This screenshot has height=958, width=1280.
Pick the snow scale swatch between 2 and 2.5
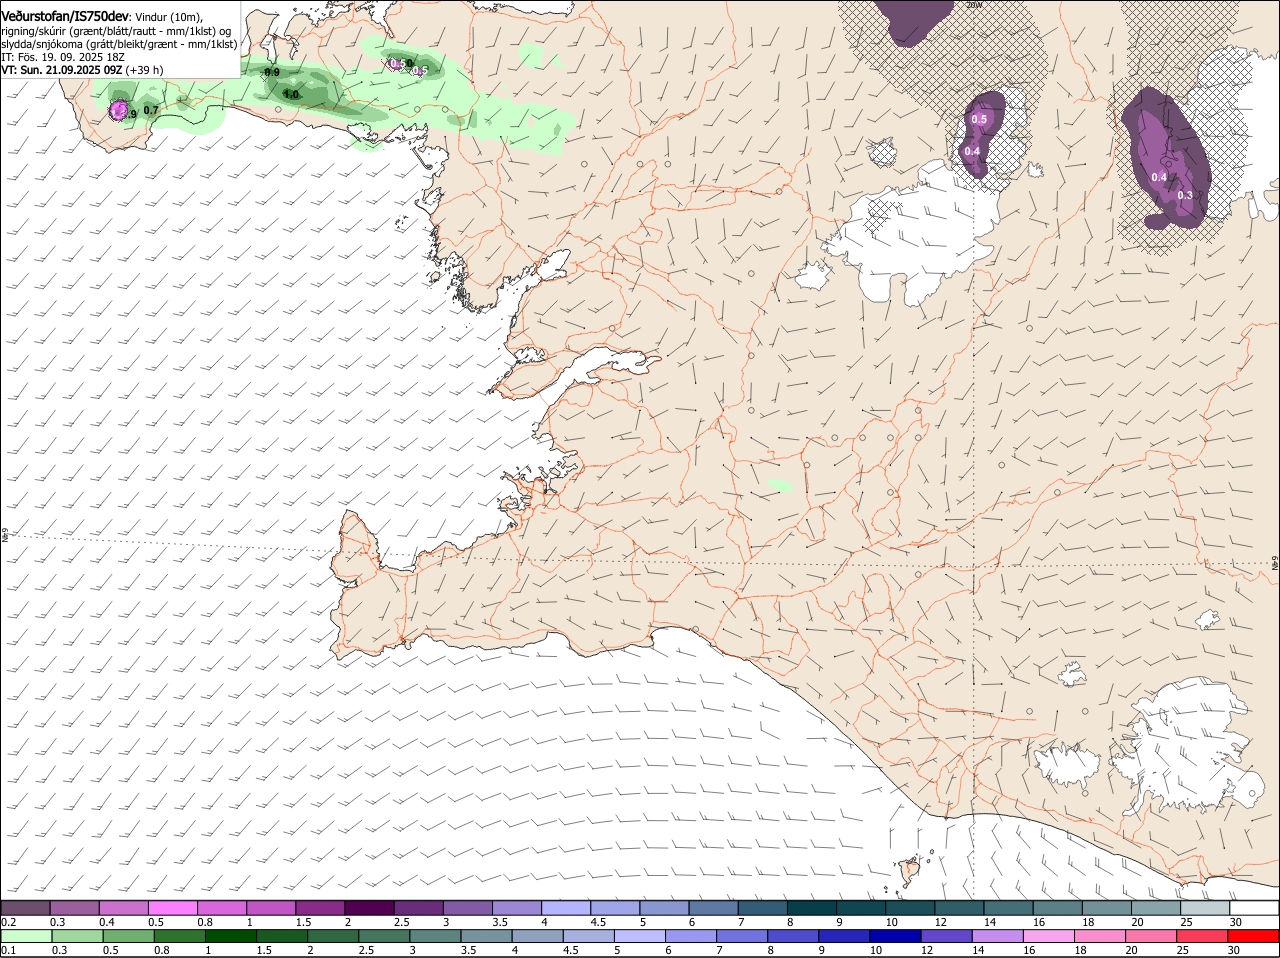(x=370, y=908)
